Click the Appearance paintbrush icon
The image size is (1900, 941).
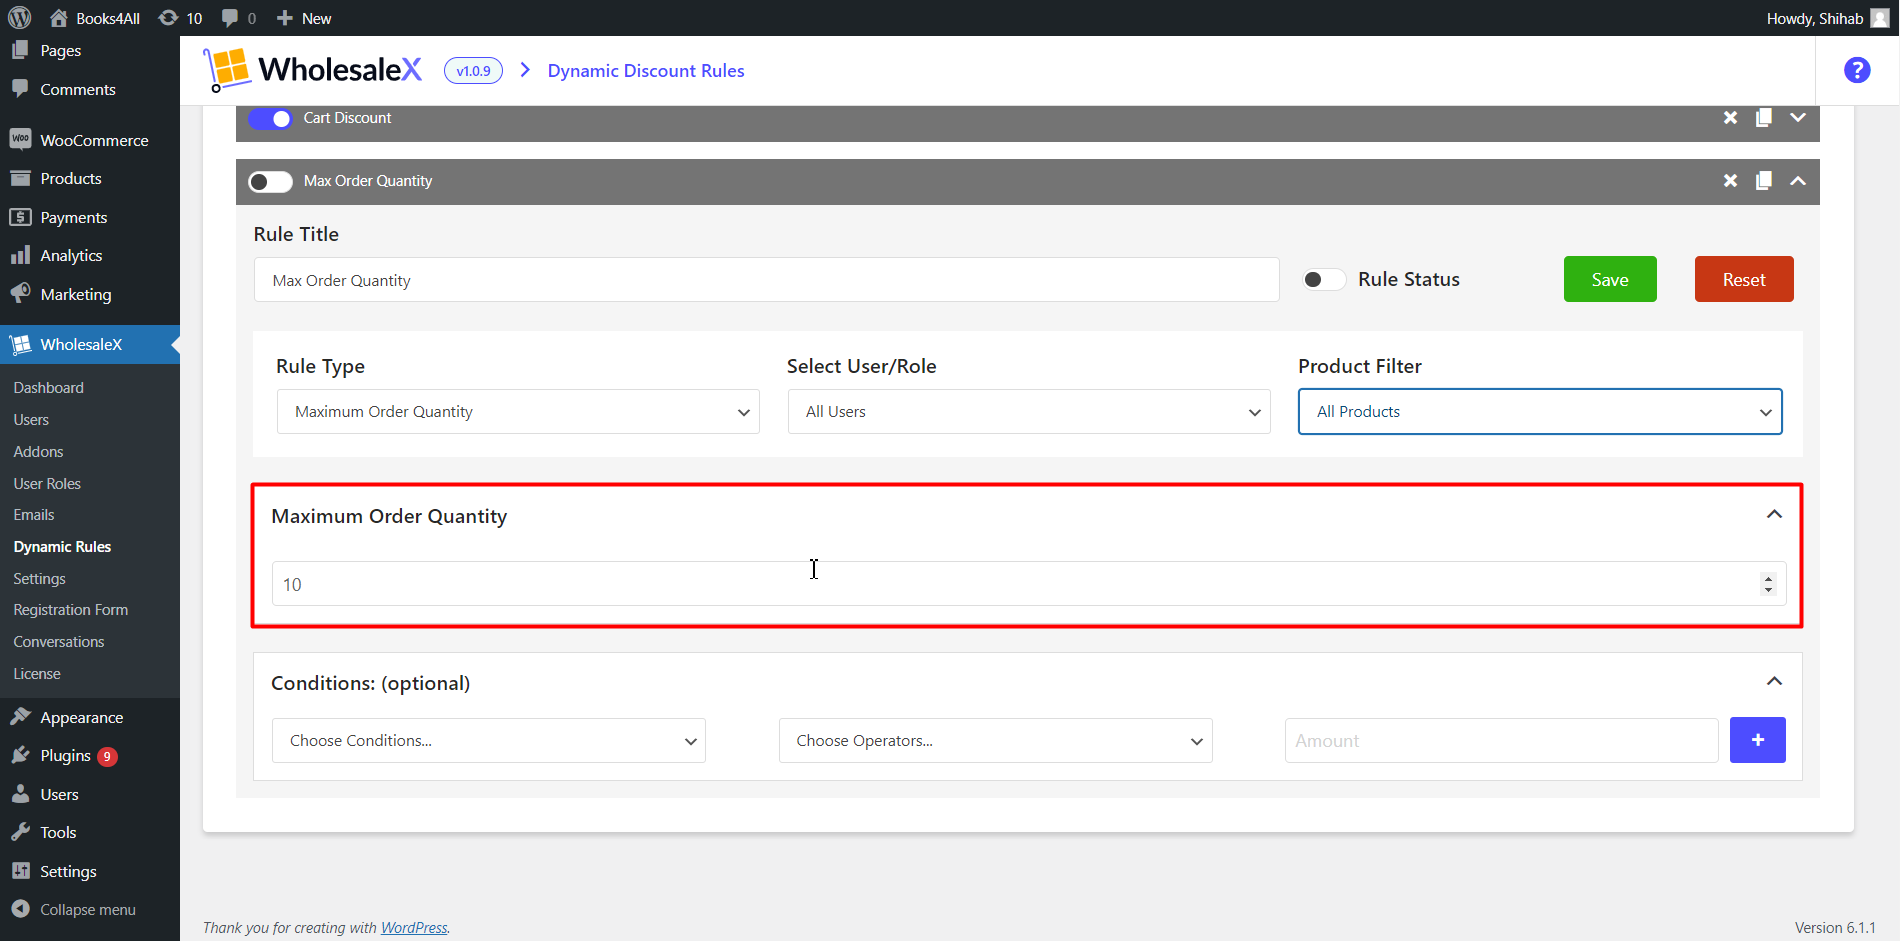point(20,717)
